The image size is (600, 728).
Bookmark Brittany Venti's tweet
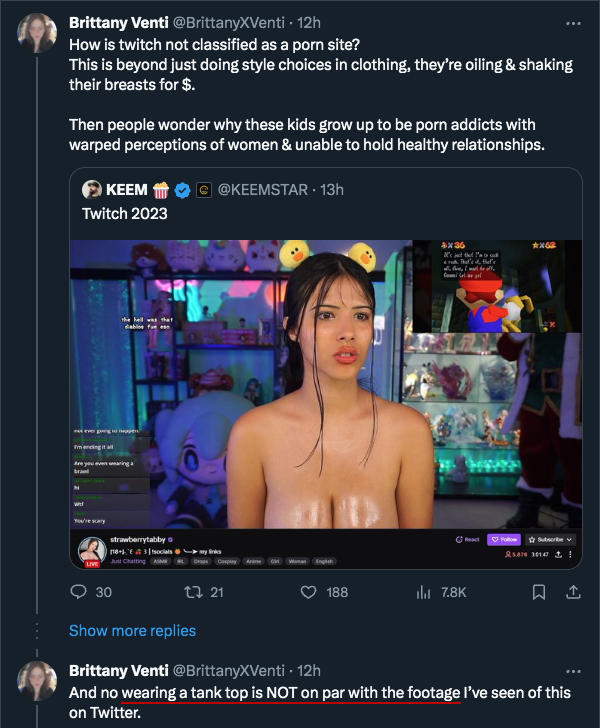pos(538,592)
